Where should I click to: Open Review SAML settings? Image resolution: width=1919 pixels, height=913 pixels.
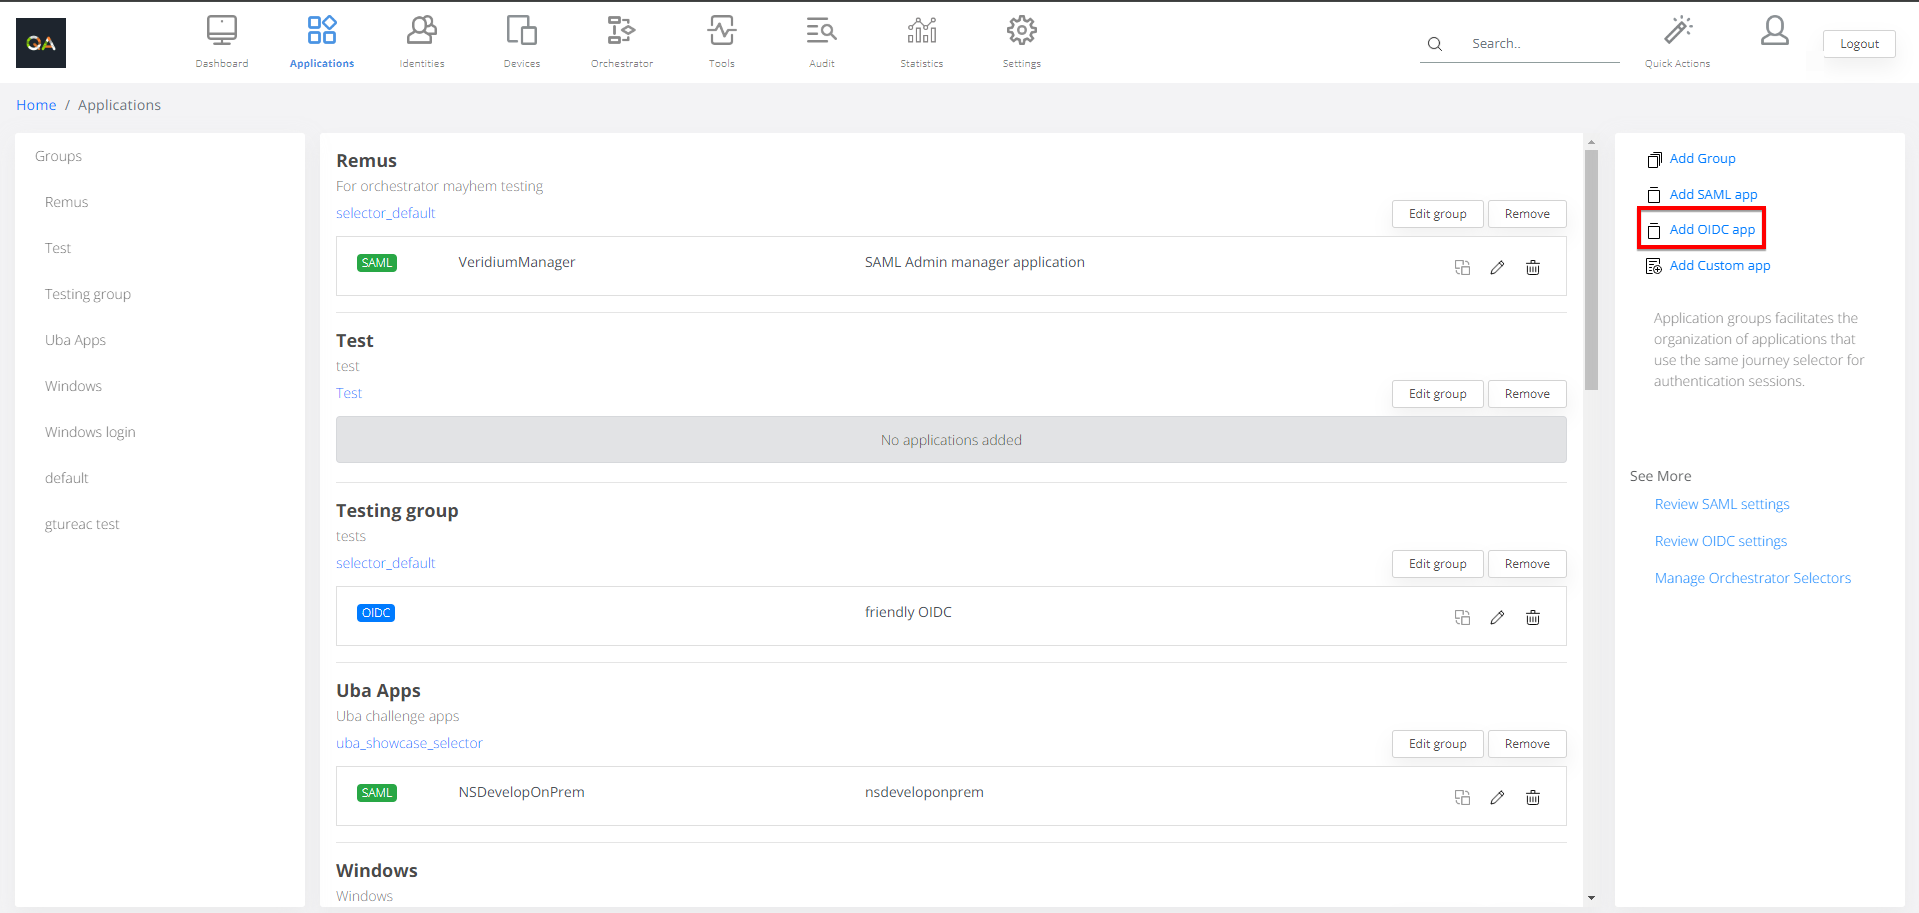(1721, 504)
